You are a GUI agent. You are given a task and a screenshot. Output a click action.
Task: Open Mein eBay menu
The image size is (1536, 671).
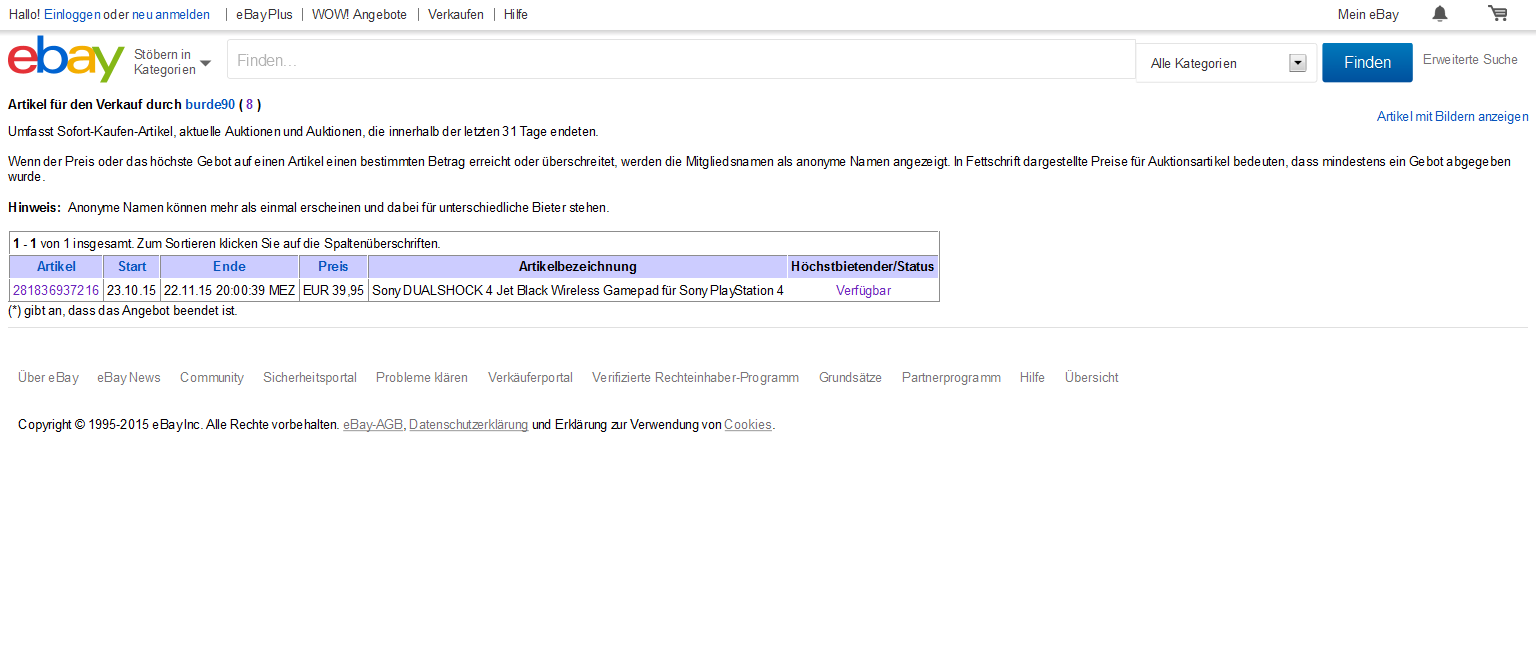[1368, 15]
